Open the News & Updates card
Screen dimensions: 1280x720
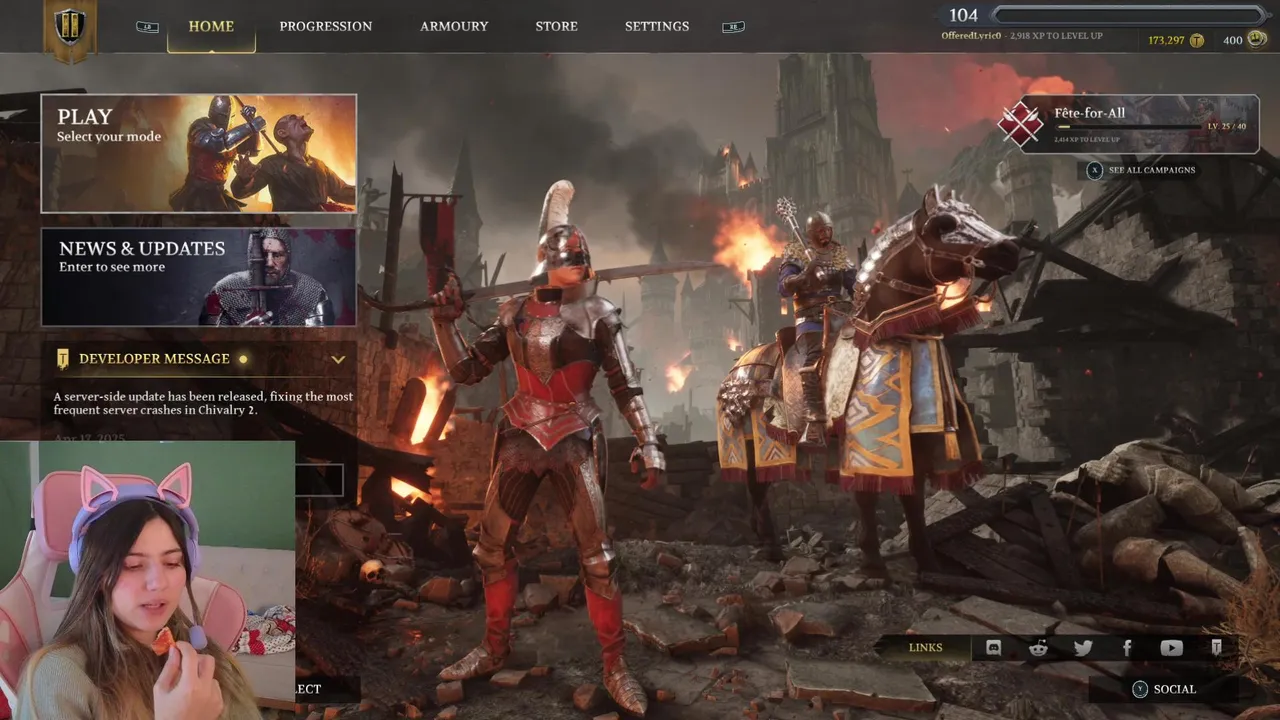199,277
